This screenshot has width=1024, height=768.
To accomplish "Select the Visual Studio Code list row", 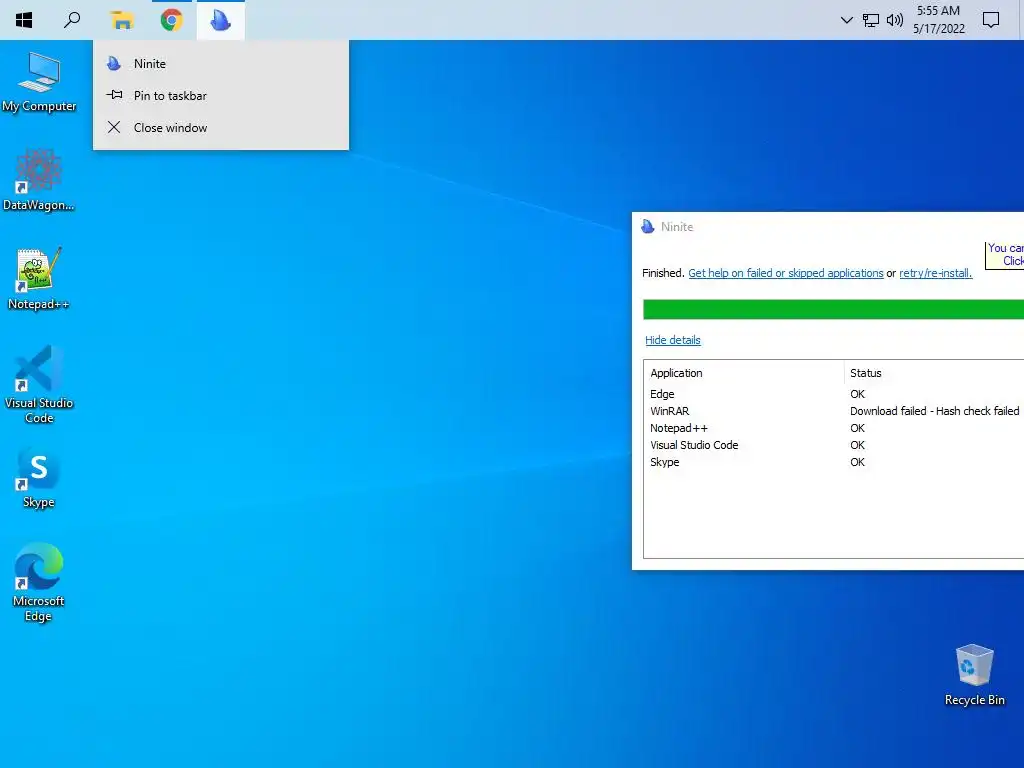I will click(x=833, y=445).
